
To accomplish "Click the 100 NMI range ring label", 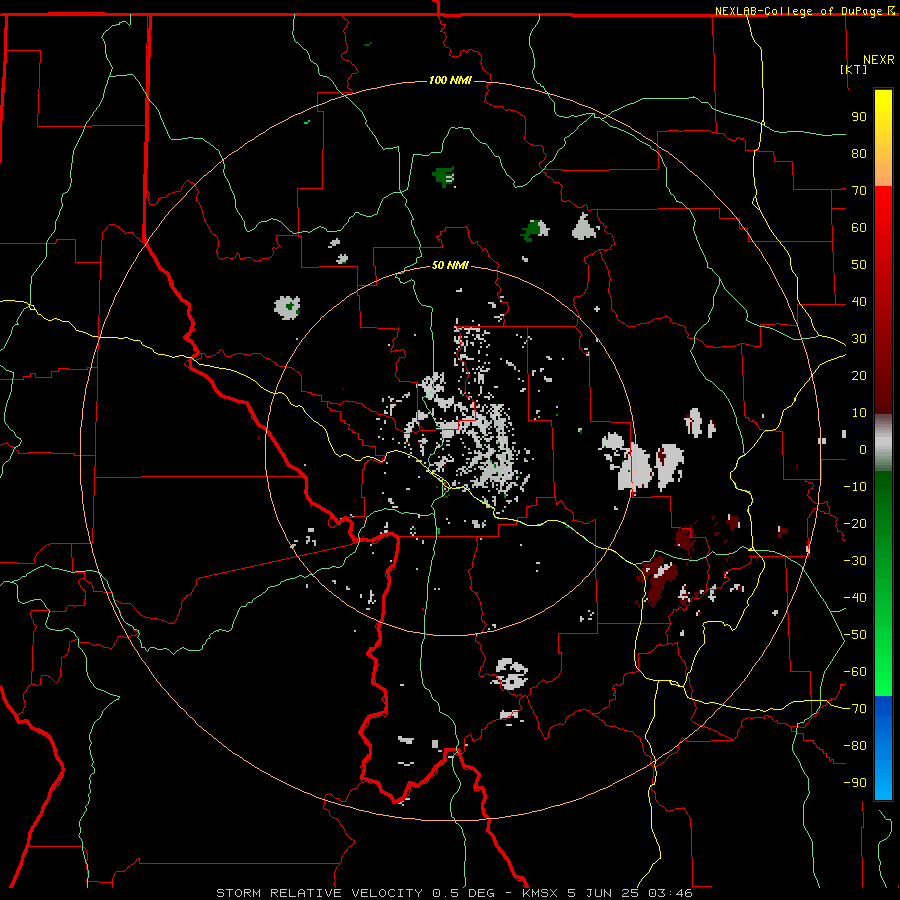I will tap(450, 80).
